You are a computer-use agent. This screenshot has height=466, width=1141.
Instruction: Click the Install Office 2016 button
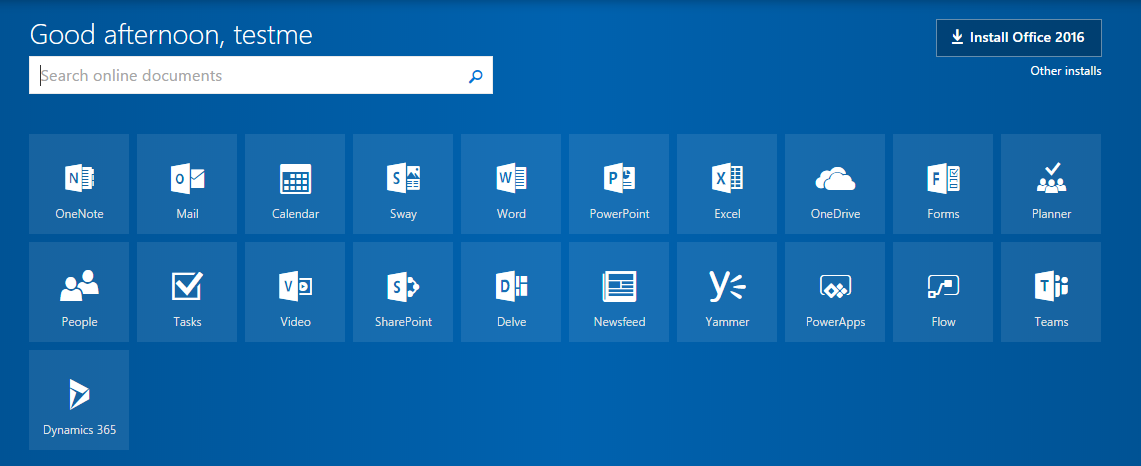coord(1019,38)
